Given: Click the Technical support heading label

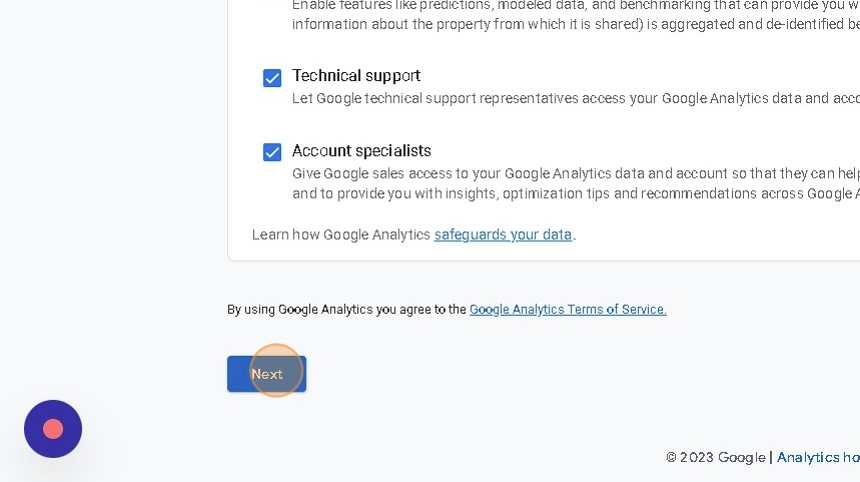Looking at the screenshot, I should coord(356,76).
